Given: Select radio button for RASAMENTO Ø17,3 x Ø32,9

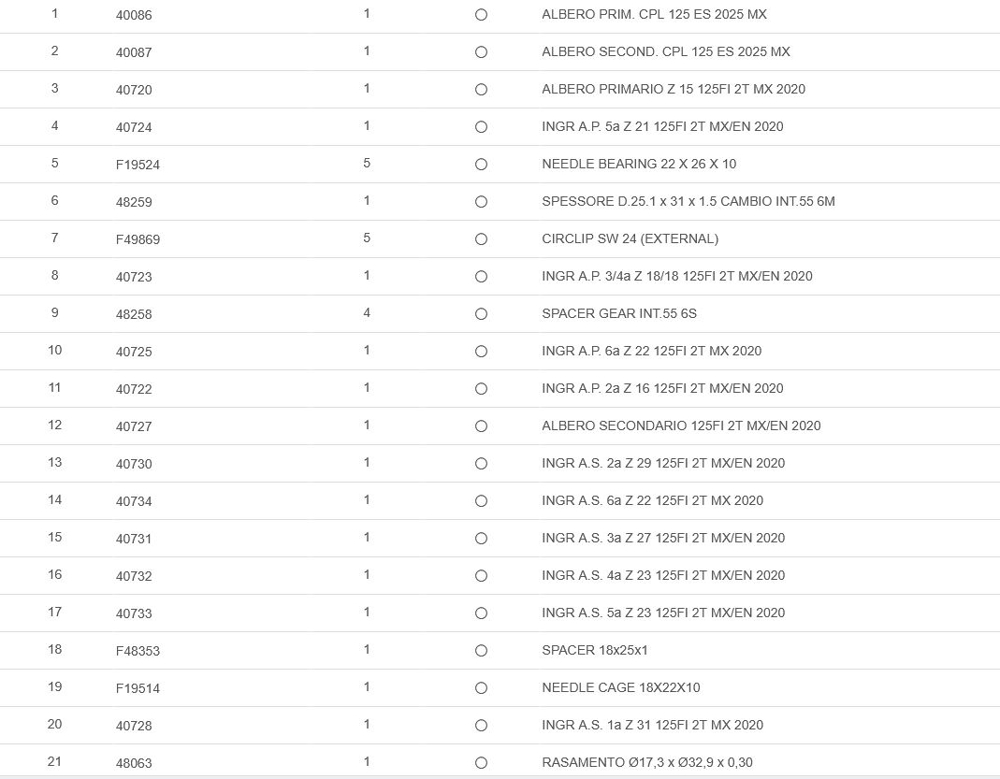Looking at the screenshot, I should pyautogui.click(x=481, y=763).
